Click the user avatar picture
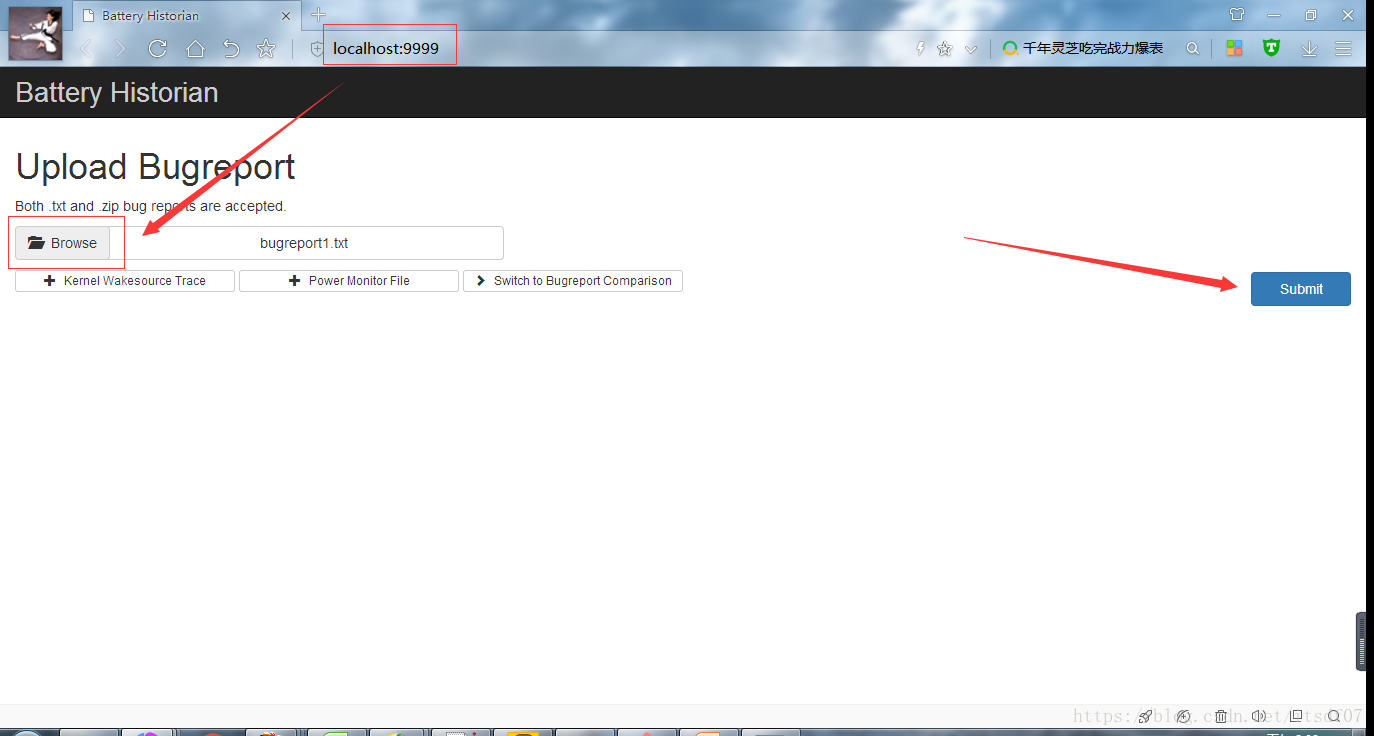Viewport: 1374px width, 736px height. pos(35,33)
